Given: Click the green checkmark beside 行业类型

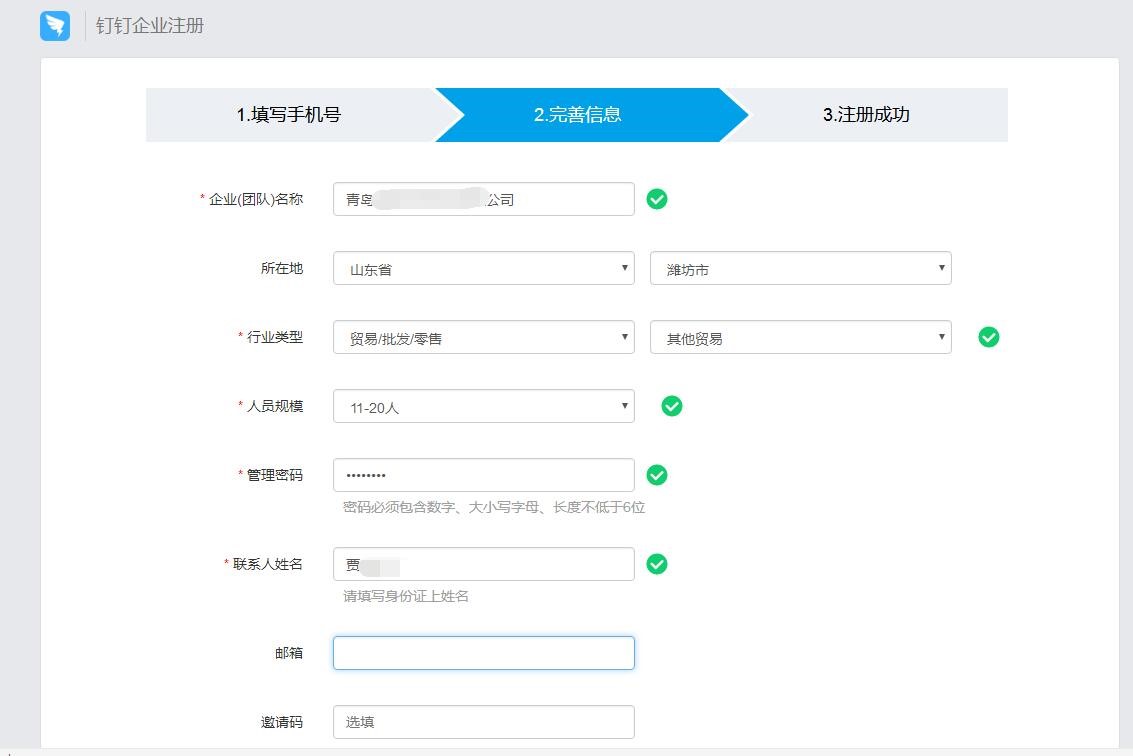Looking at the screenshot, I should tap(988, 337).
